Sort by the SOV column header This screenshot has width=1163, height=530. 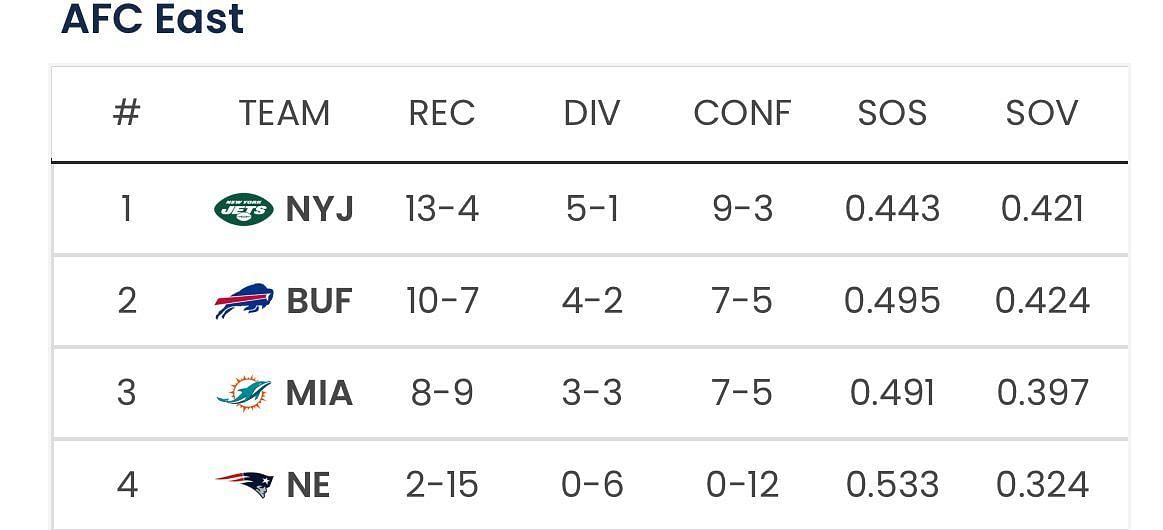coord(1042,113)
